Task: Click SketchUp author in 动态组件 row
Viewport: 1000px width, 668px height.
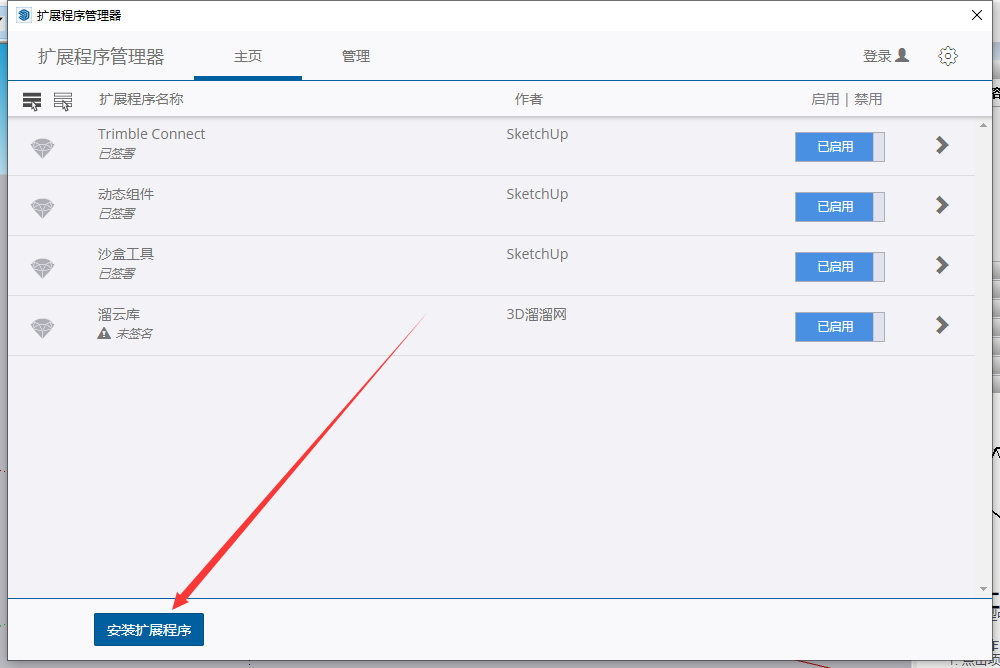Action: 537,194
